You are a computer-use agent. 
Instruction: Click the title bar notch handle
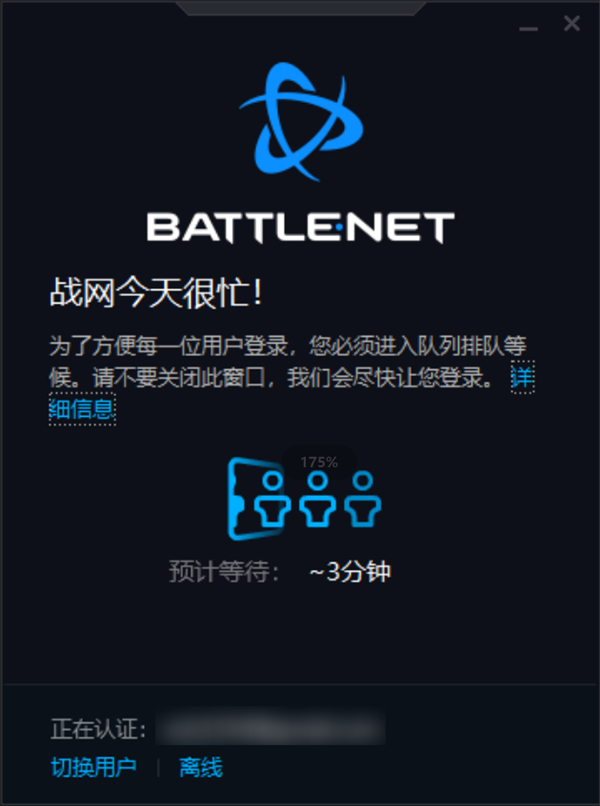click(300, 8)
